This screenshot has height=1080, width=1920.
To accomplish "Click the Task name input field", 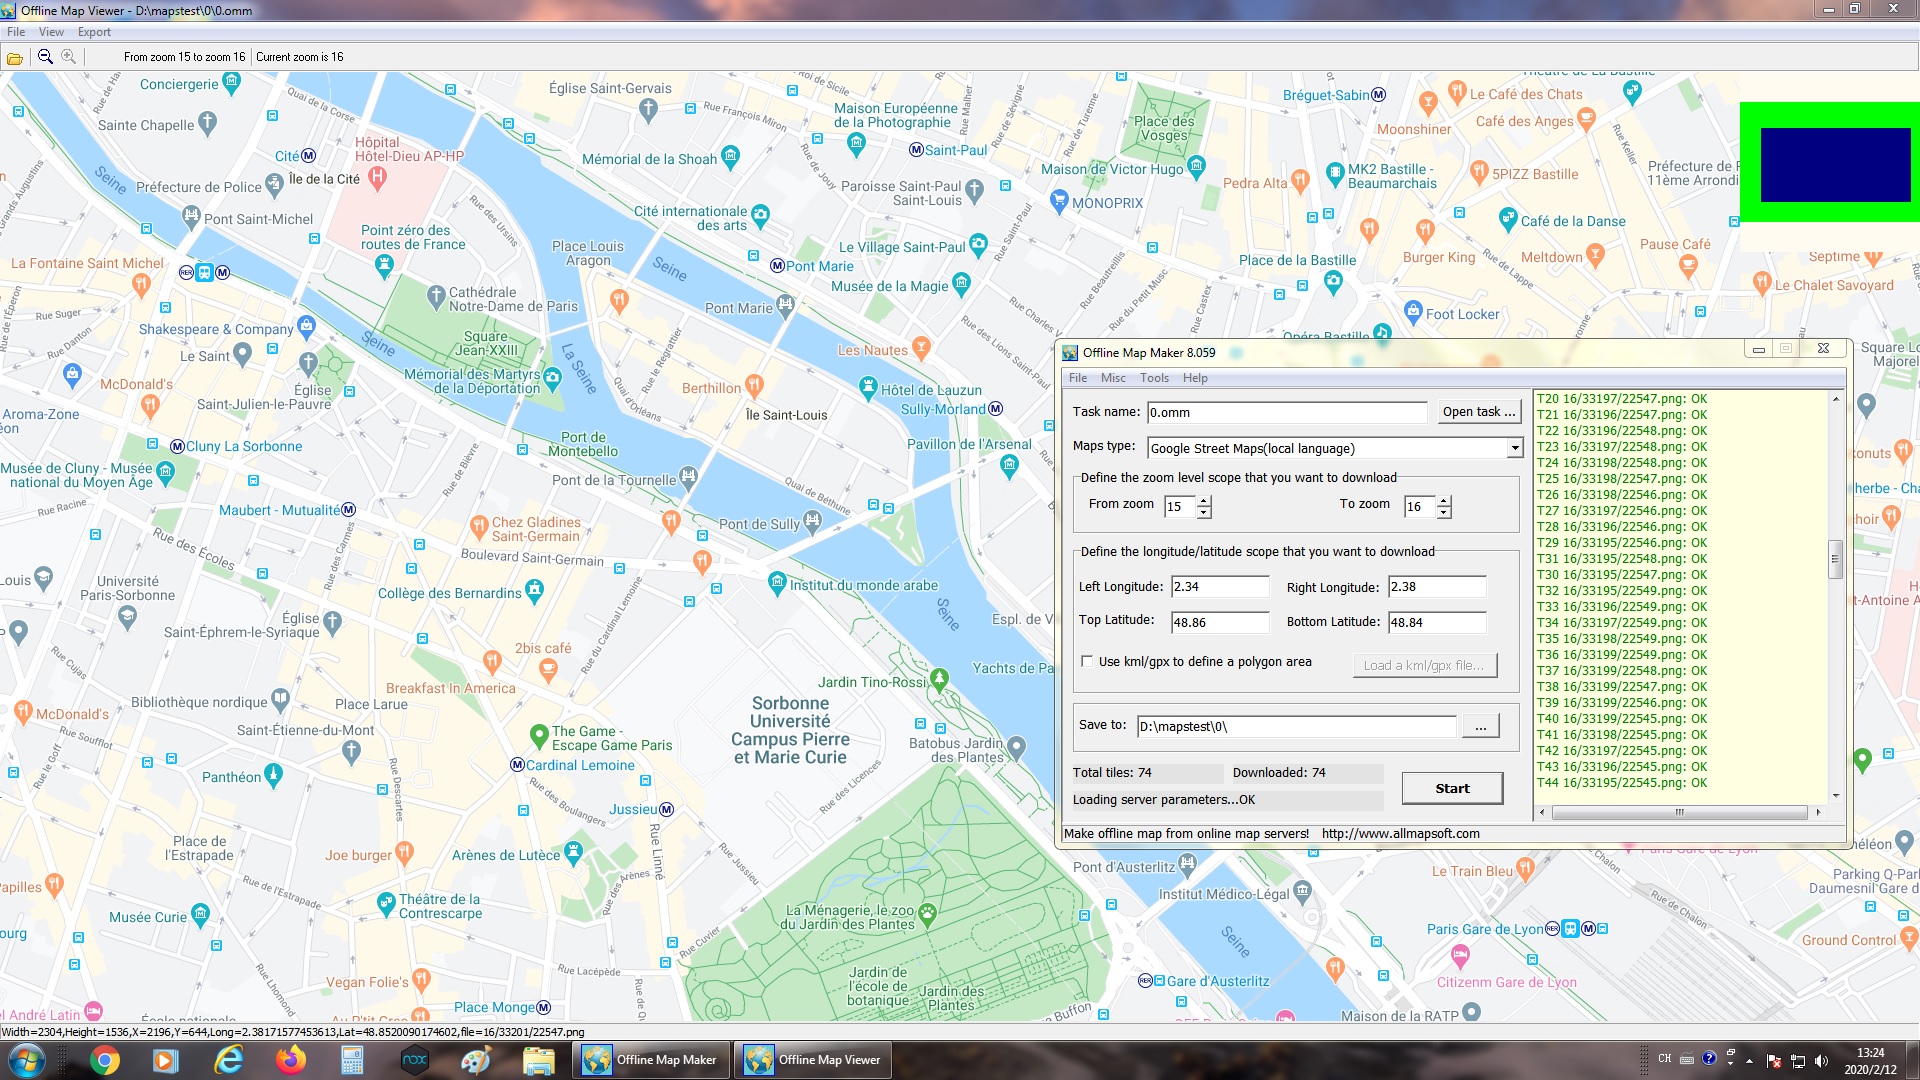I will 1285,411.
